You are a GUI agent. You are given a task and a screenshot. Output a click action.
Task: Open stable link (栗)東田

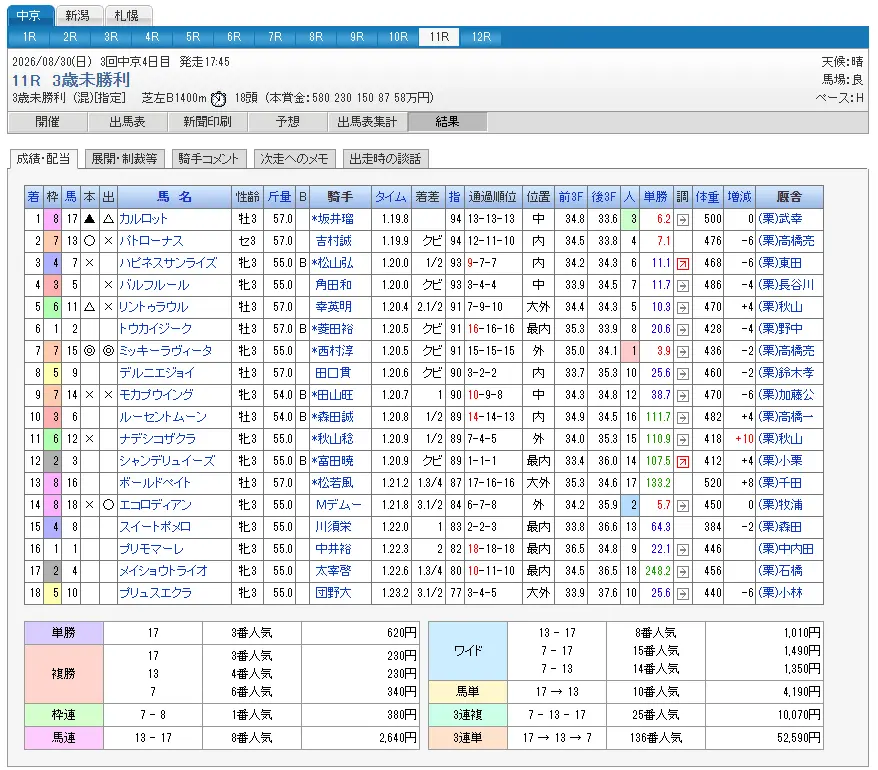(x=780, y=263)
